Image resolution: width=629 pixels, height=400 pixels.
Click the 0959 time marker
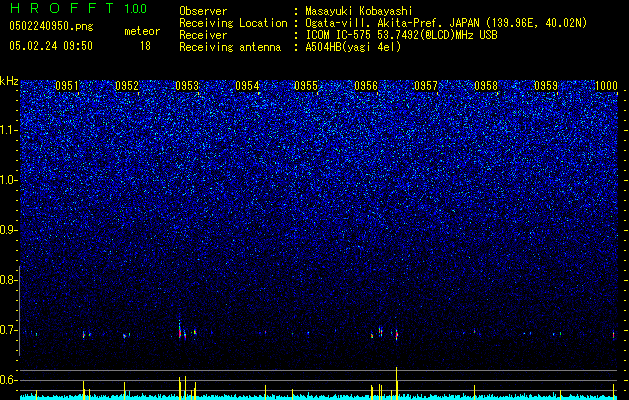[546, 86]
